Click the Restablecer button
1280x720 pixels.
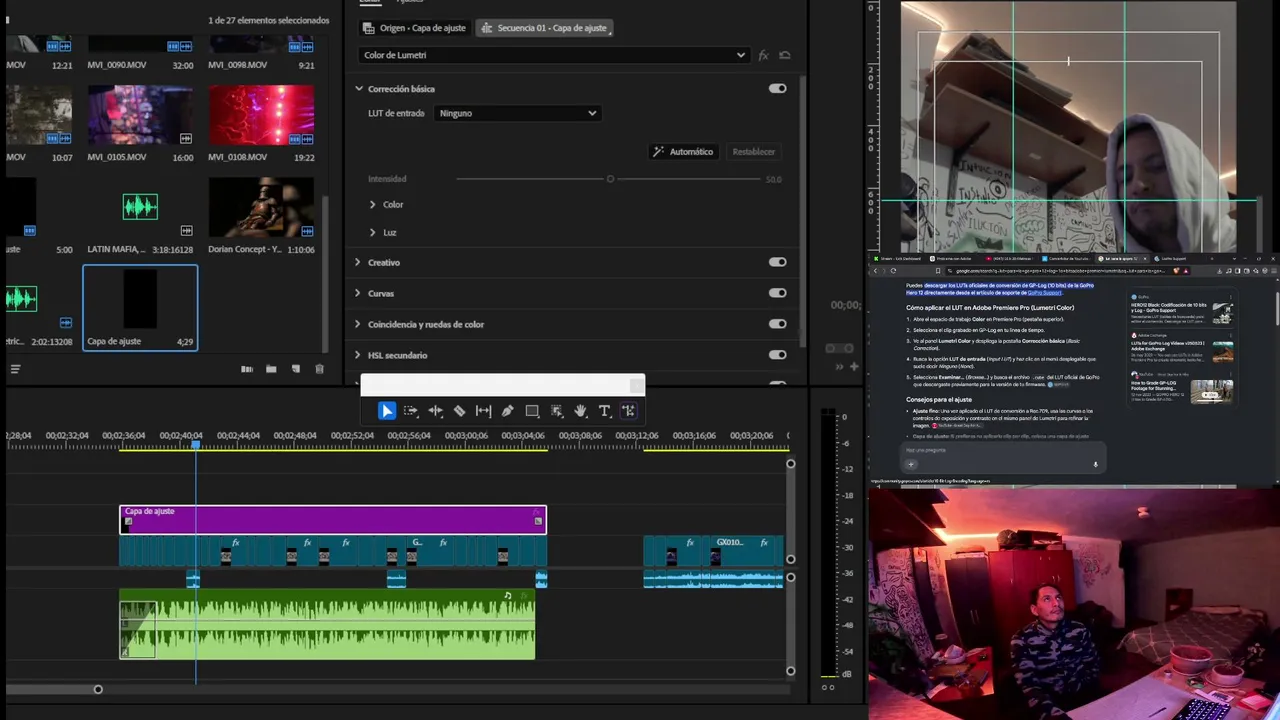coord(753,152)
